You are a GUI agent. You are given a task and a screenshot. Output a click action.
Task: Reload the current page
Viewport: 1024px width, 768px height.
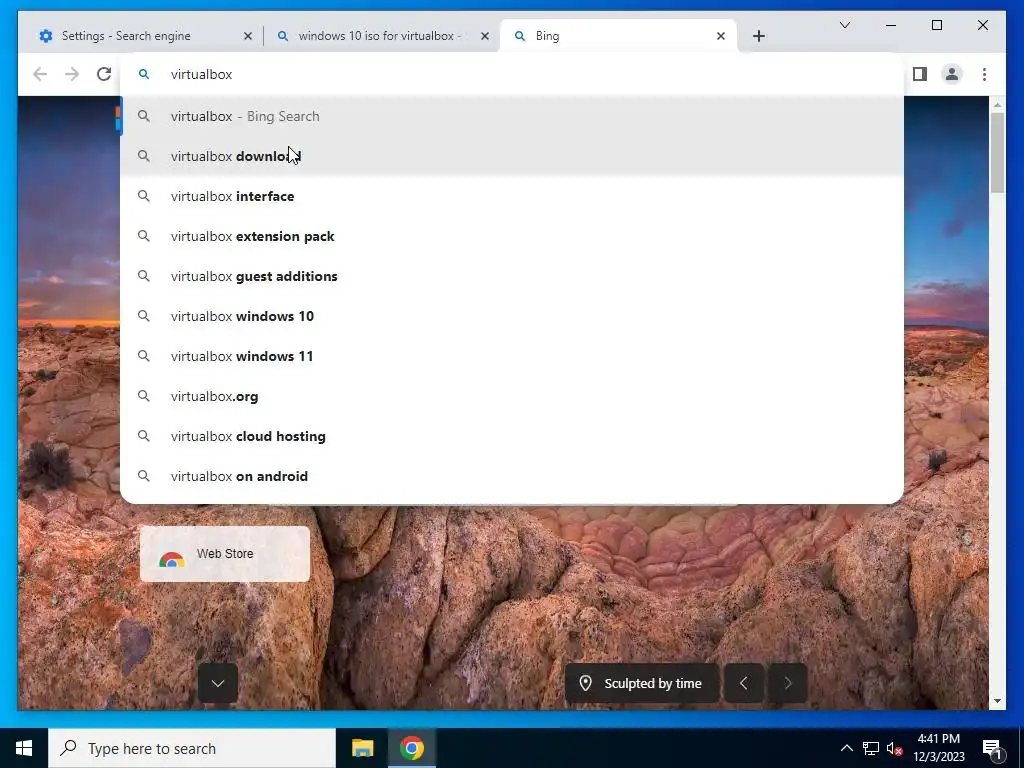104,74
